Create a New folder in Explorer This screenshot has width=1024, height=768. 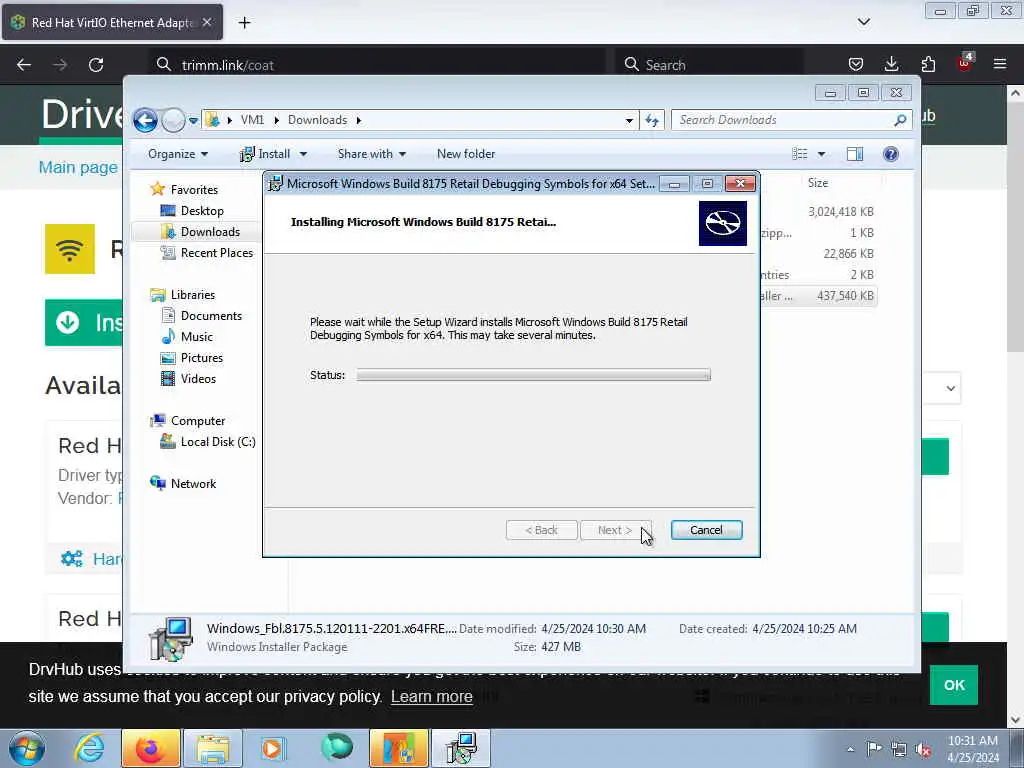point(466,154)
